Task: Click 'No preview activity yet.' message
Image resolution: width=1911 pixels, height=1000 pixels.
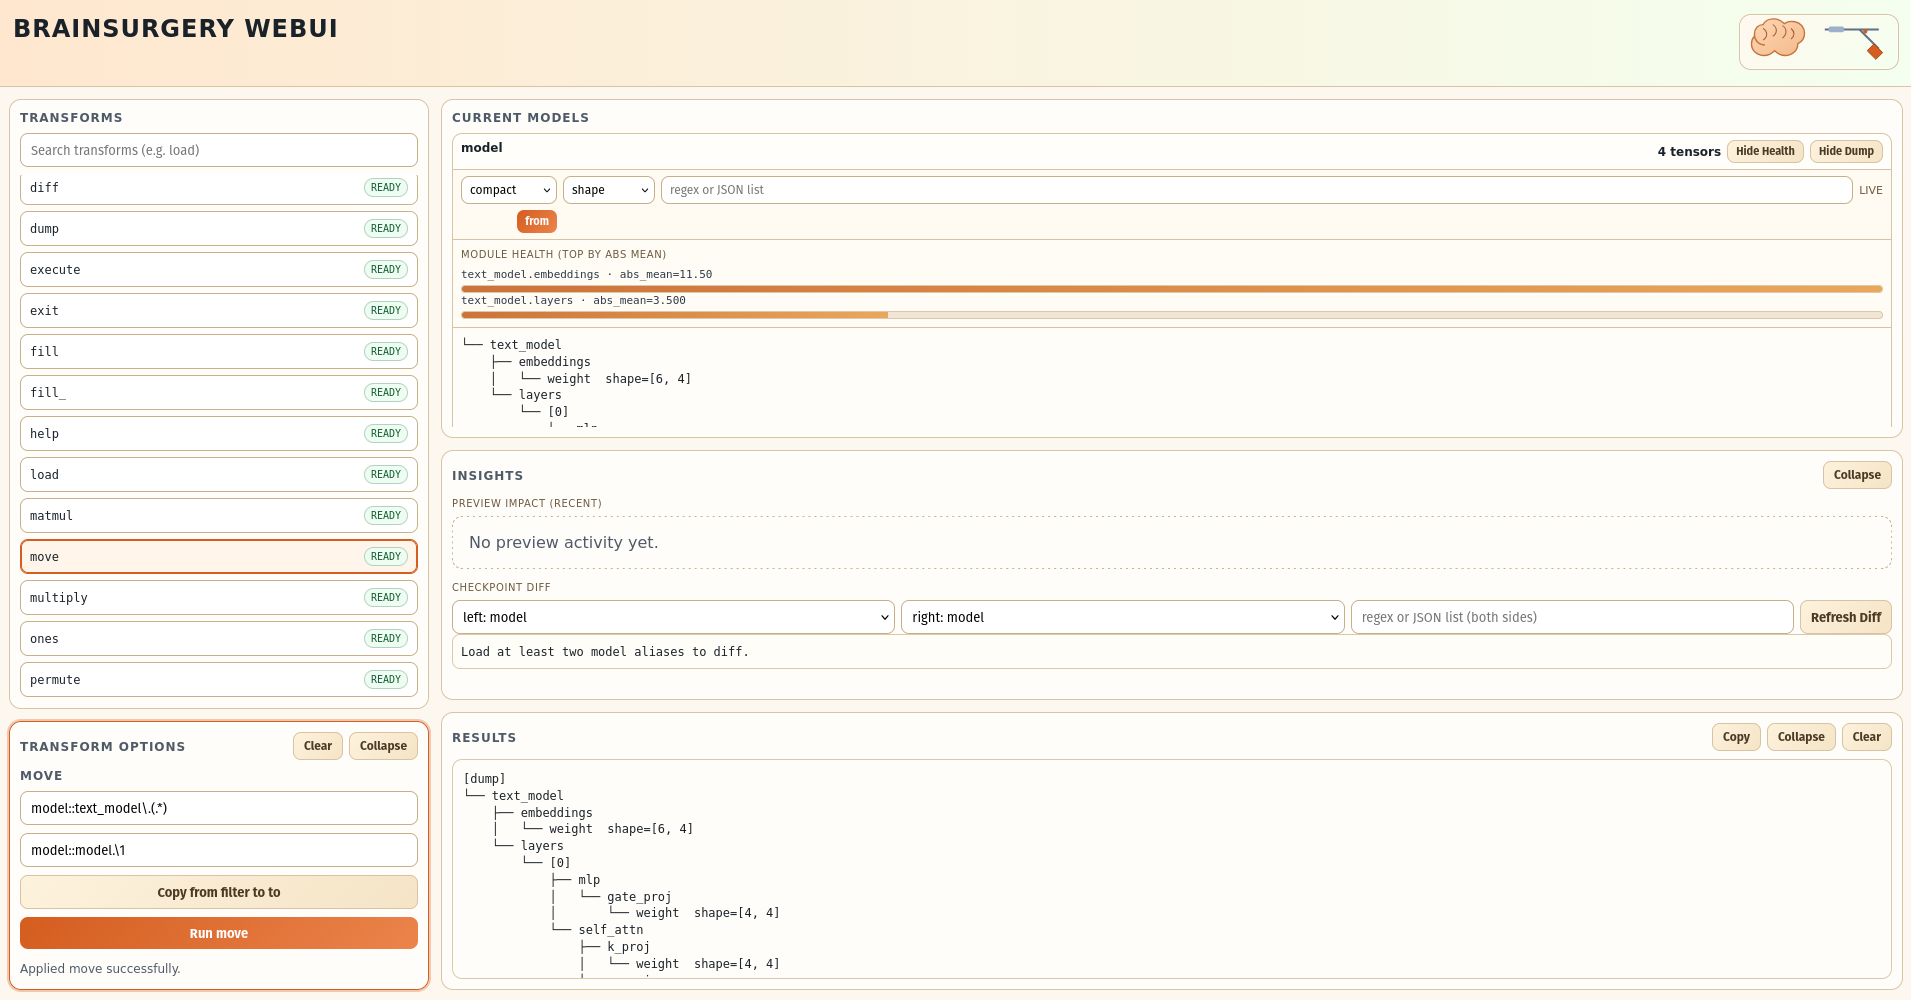Action: point(563,542)
